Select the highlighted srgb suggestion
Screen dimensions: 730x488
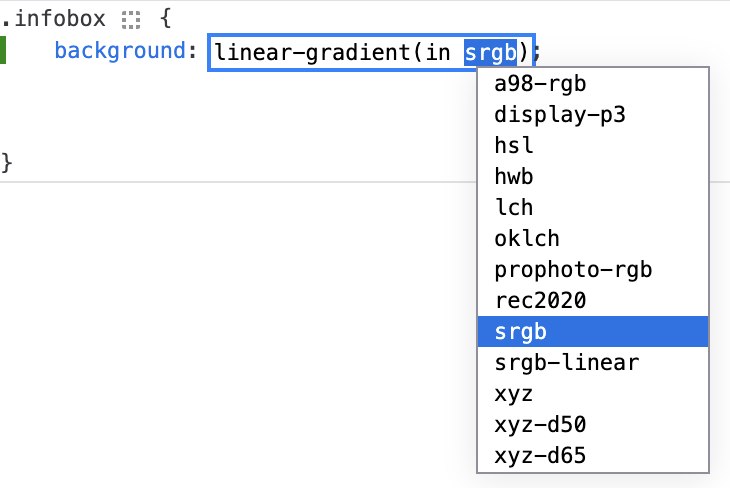(520, 332)
